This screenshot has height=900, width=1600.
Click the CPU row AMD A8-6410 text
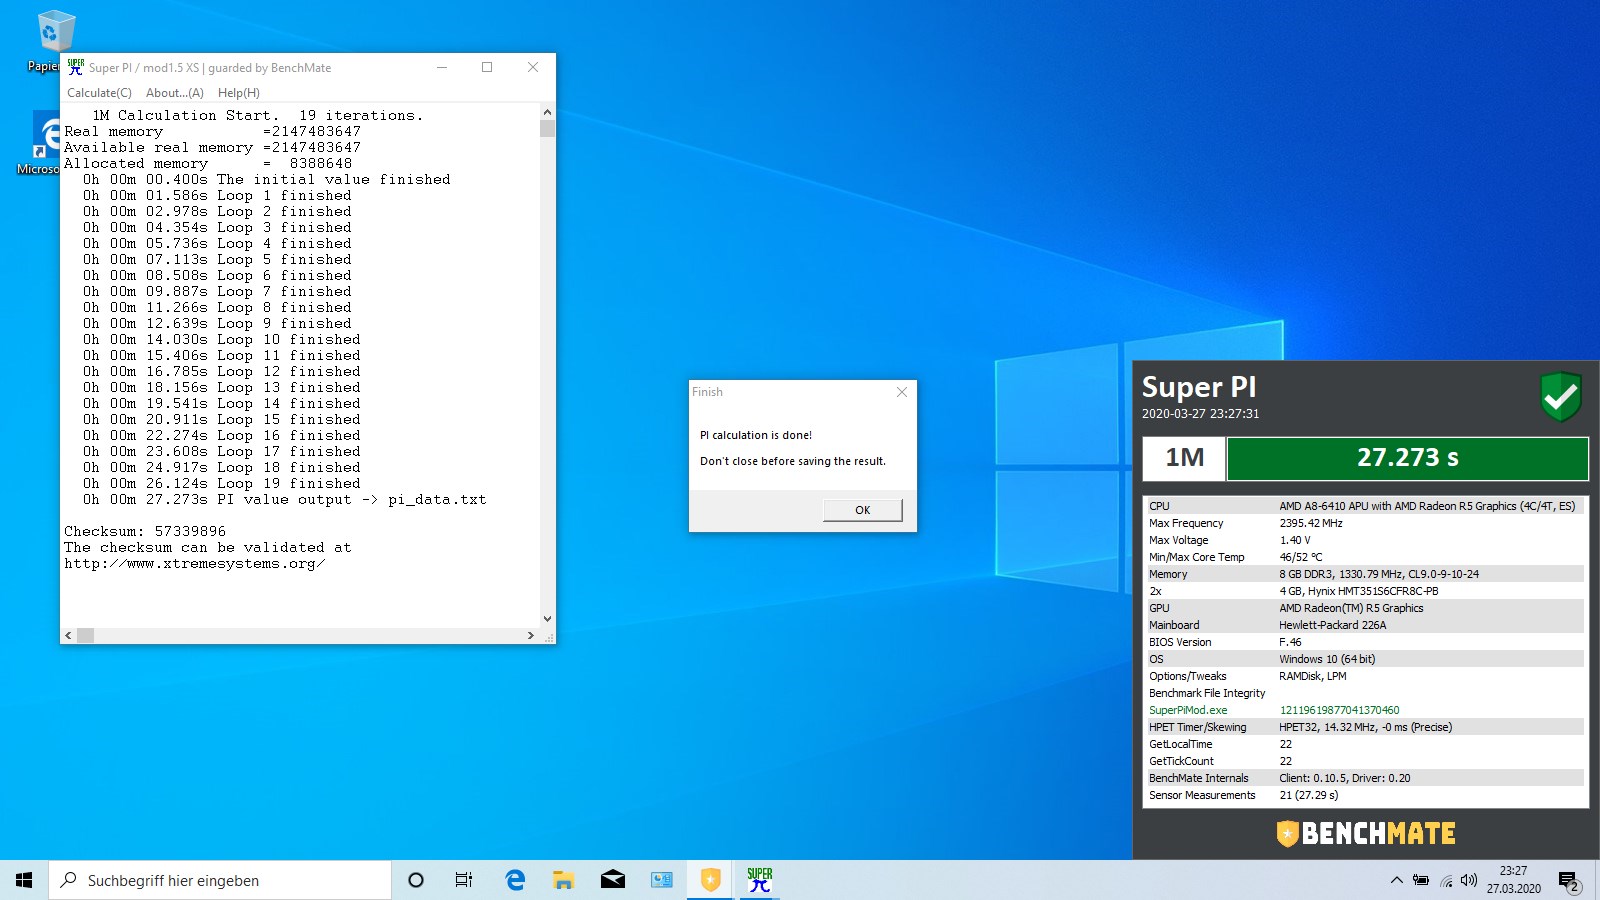[x=1427, y=506]
